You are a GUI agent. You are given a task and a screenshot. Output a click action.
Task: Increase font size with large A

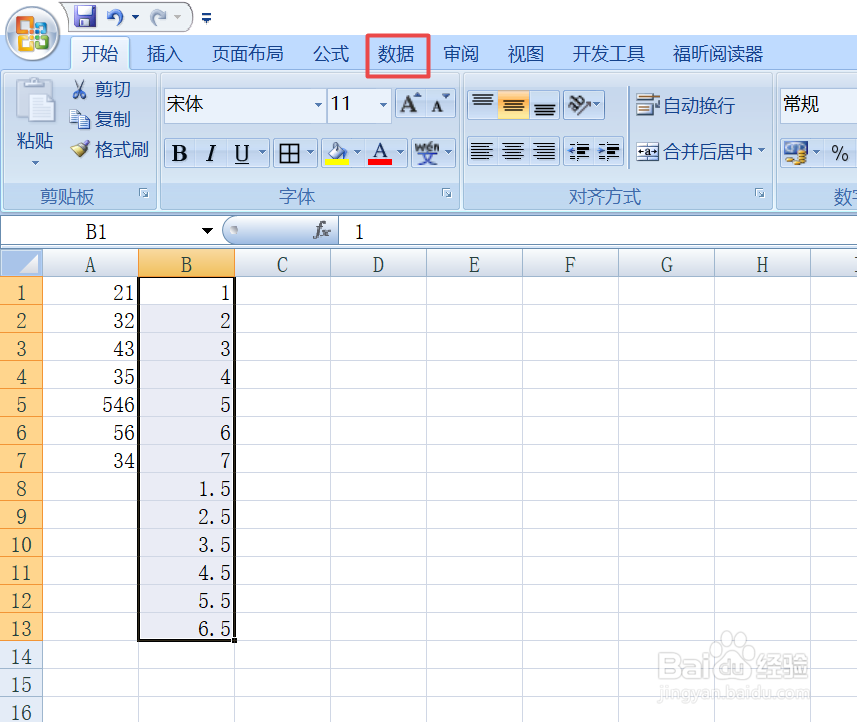coord(410,103)
